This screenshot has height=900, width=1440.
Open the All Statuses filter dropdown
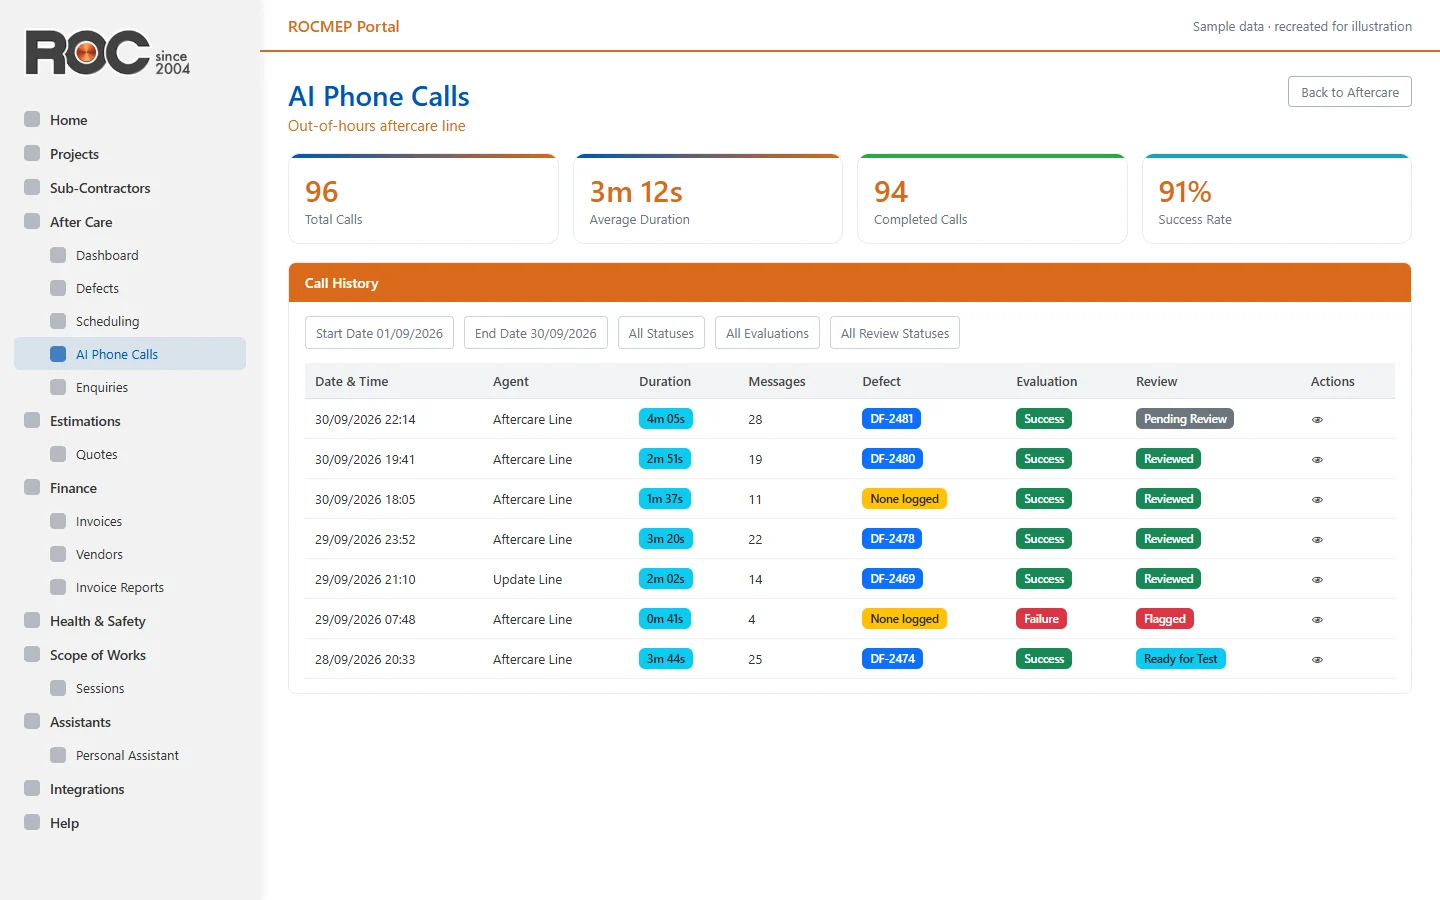(x=661, y=333)
